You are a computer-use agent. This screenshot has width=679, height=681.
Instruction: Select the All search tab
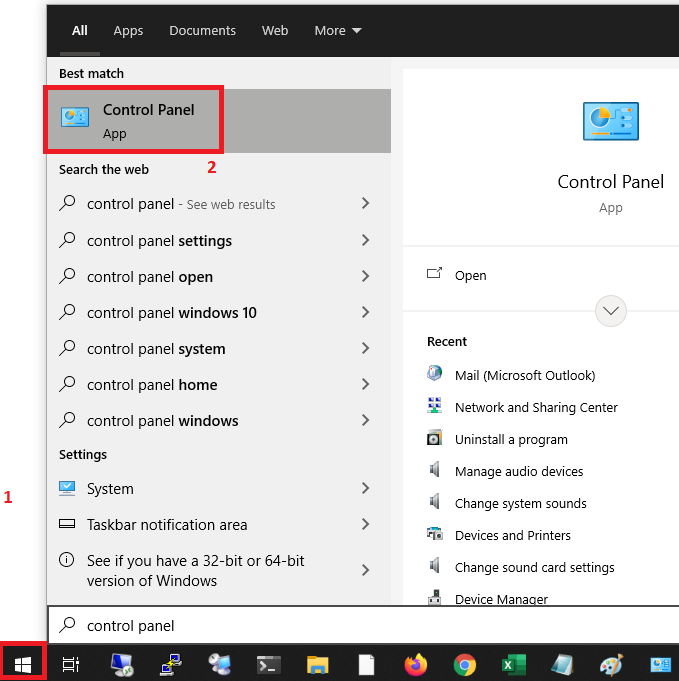click(79, 30)
